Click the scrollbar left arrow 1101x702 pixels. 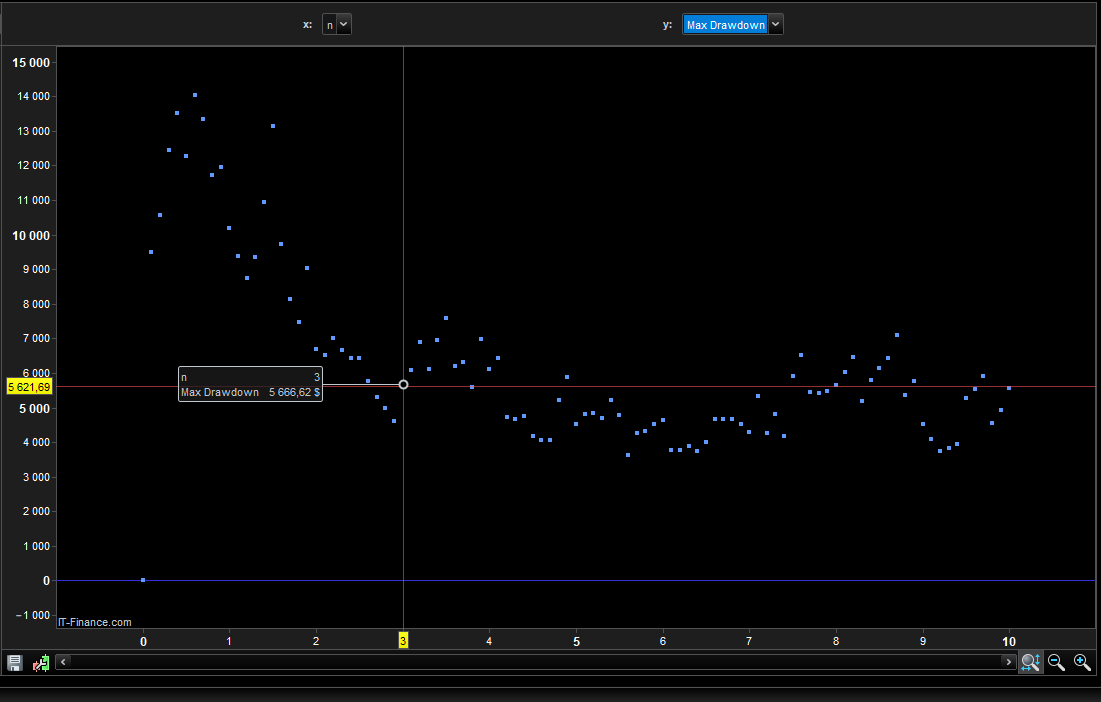click(63, 662)
